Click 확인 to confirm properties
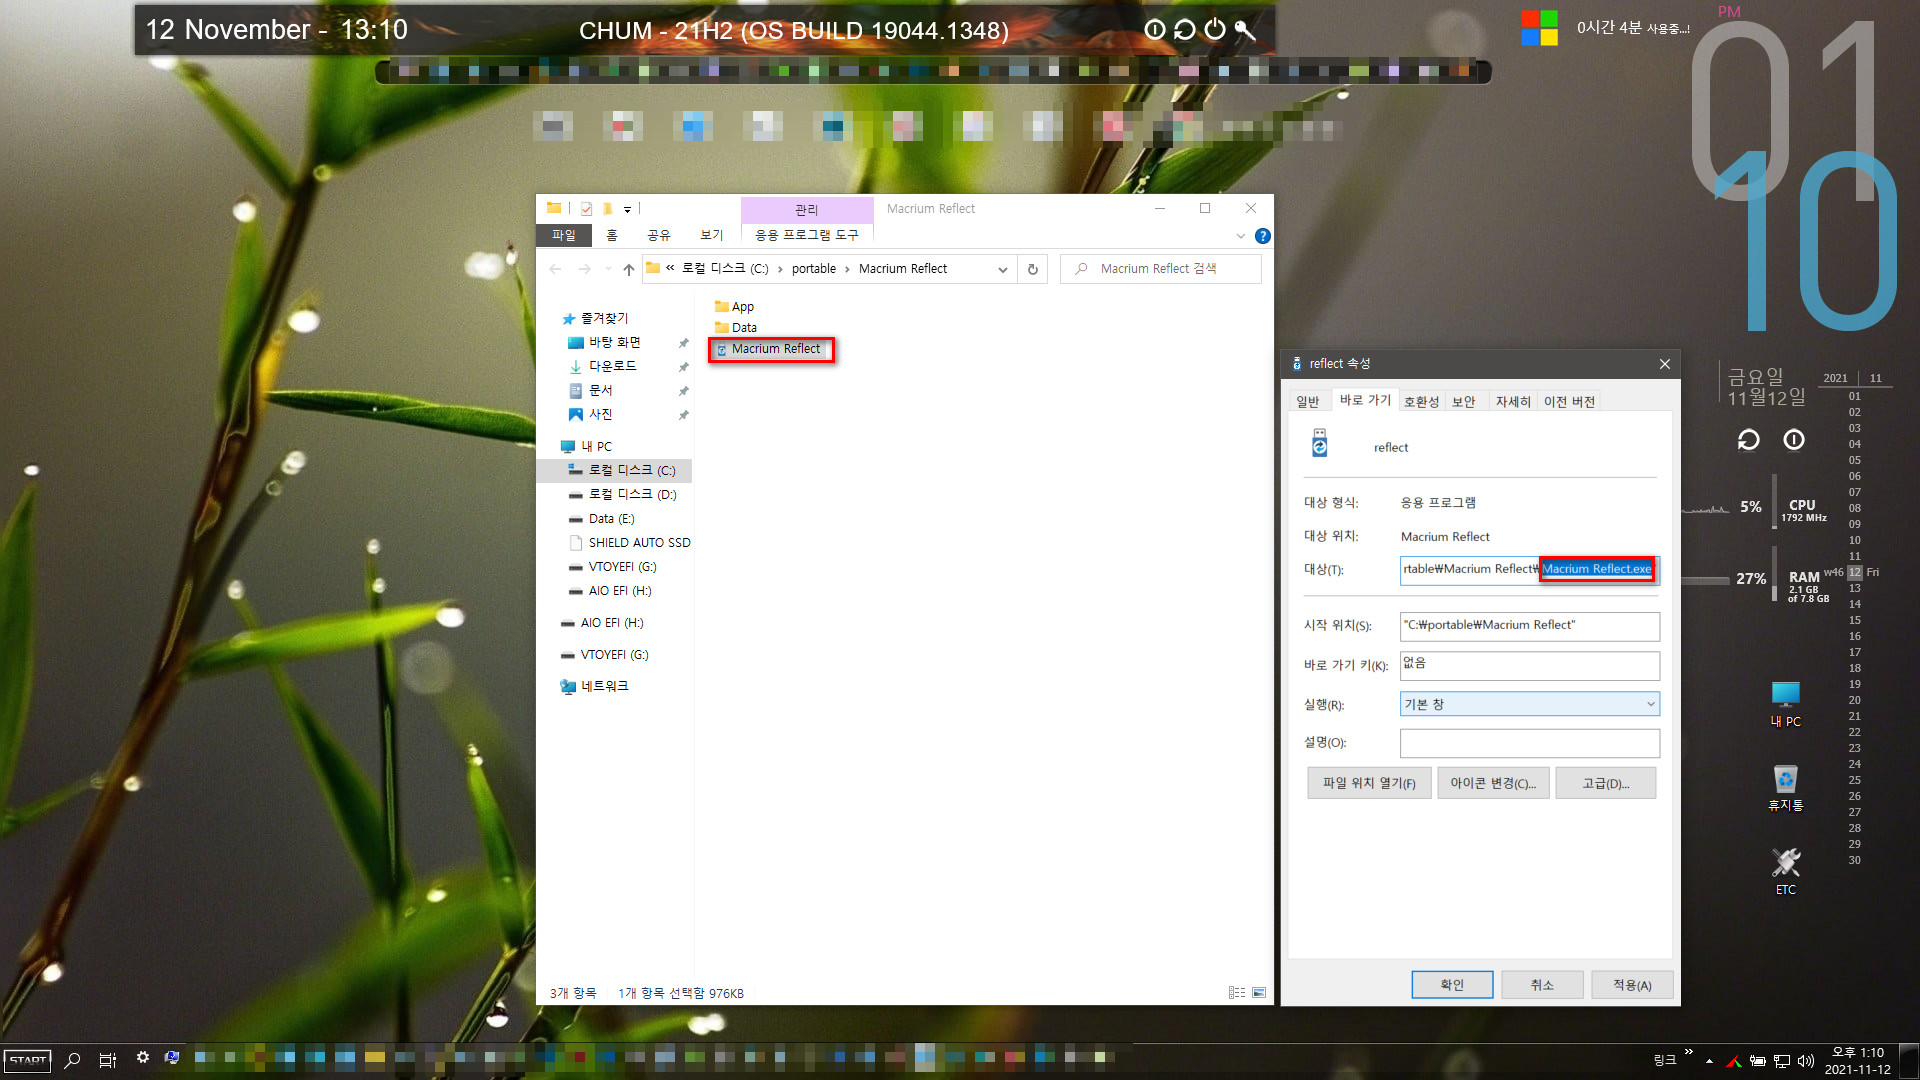Screen dimensions: 1920x1080 [1452, 985]
